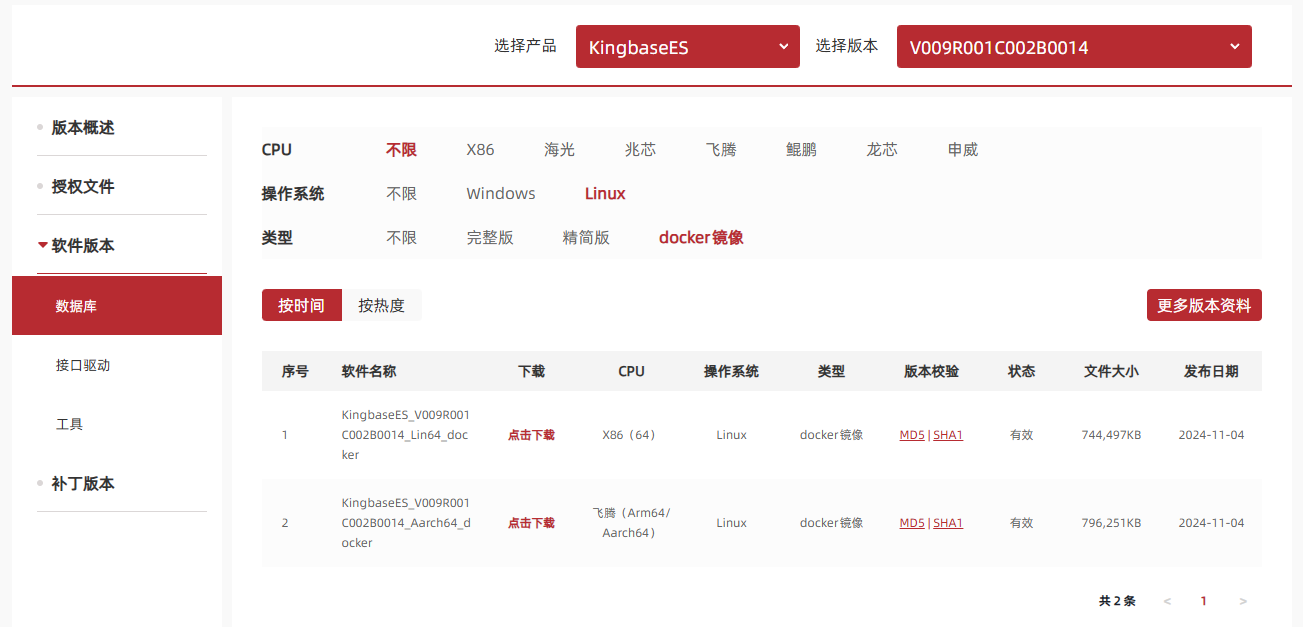The width and height of the screenshot is (1303, 627).
Task: Select 接口驱动 sidebar item
Action: [83, 365]
